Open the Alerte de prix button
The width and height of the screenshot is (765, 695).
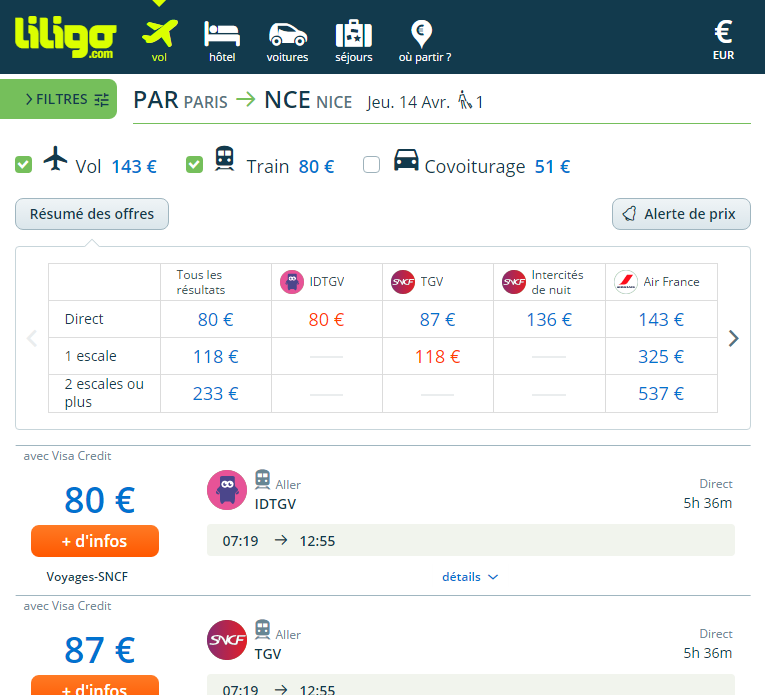(681, 214)
